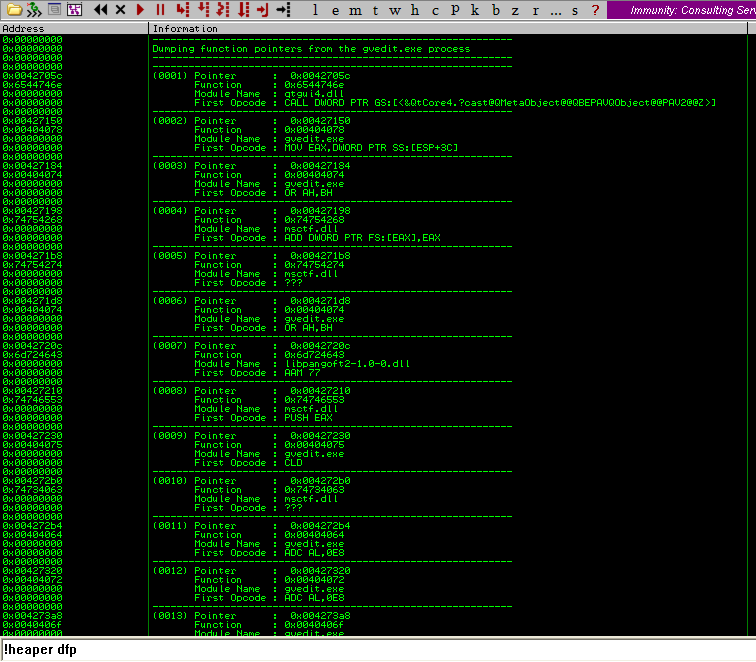Select the 'First Opcode : AAM 77' line
This screenshot has width=756, height=662.
(x=257, y=373)
